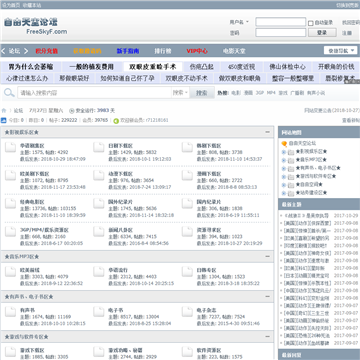Click the right arrow beside 论坛 in the nav bar
360x360 pixels.
coord(26,51)
